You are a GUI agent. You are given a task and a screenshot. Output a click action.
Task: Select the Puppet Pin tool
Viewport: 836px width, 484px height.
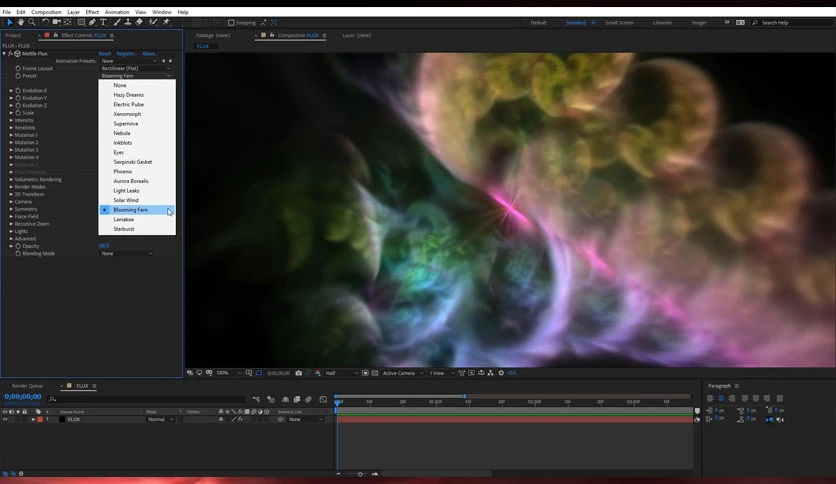166,22
